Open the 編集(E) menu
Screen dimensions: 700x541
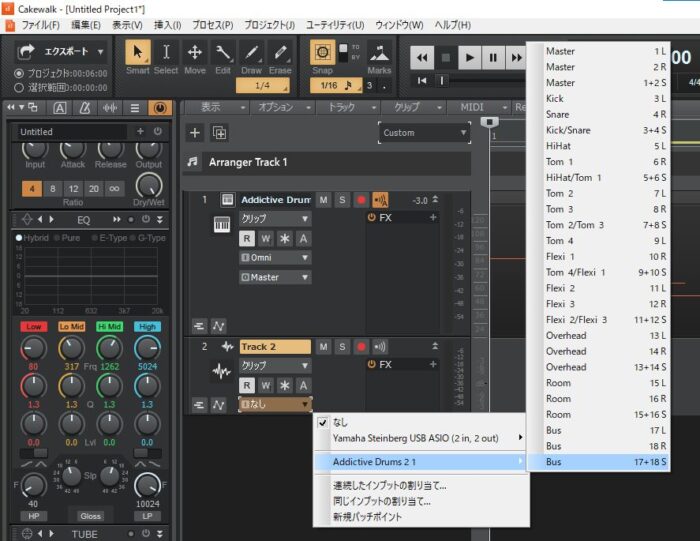tap(86, 25)
